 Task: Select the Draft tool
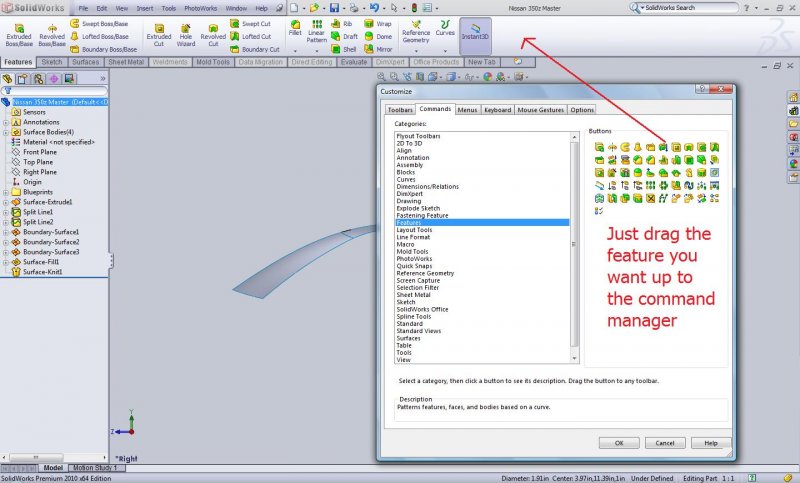[x=344, y=36]
